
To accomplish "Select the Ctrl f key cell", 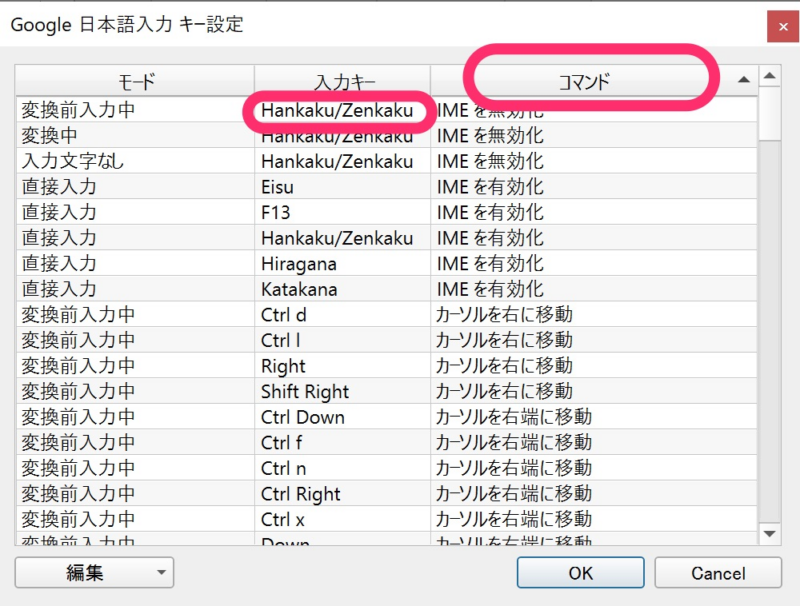I will tap(342, 442).
